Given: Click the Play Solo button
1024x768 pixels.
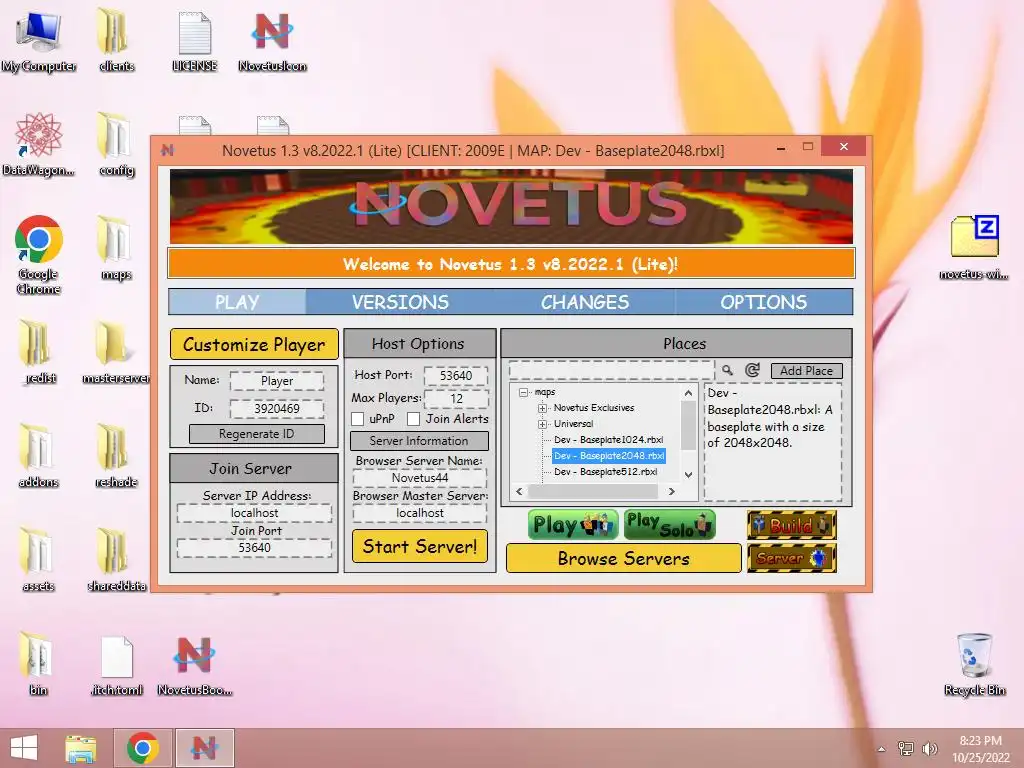Looking at the screenshot, I should (x=669, y=525).
